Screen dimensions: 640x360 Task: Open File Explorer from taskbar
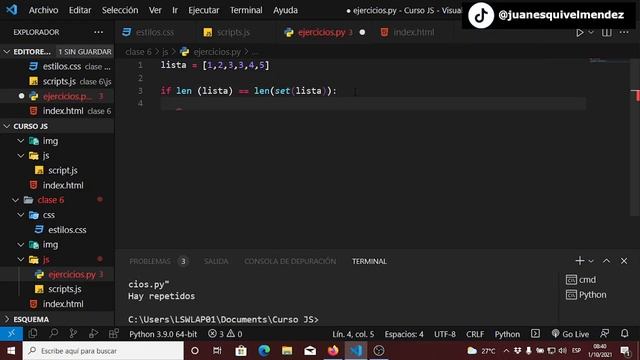pos(287,351)
